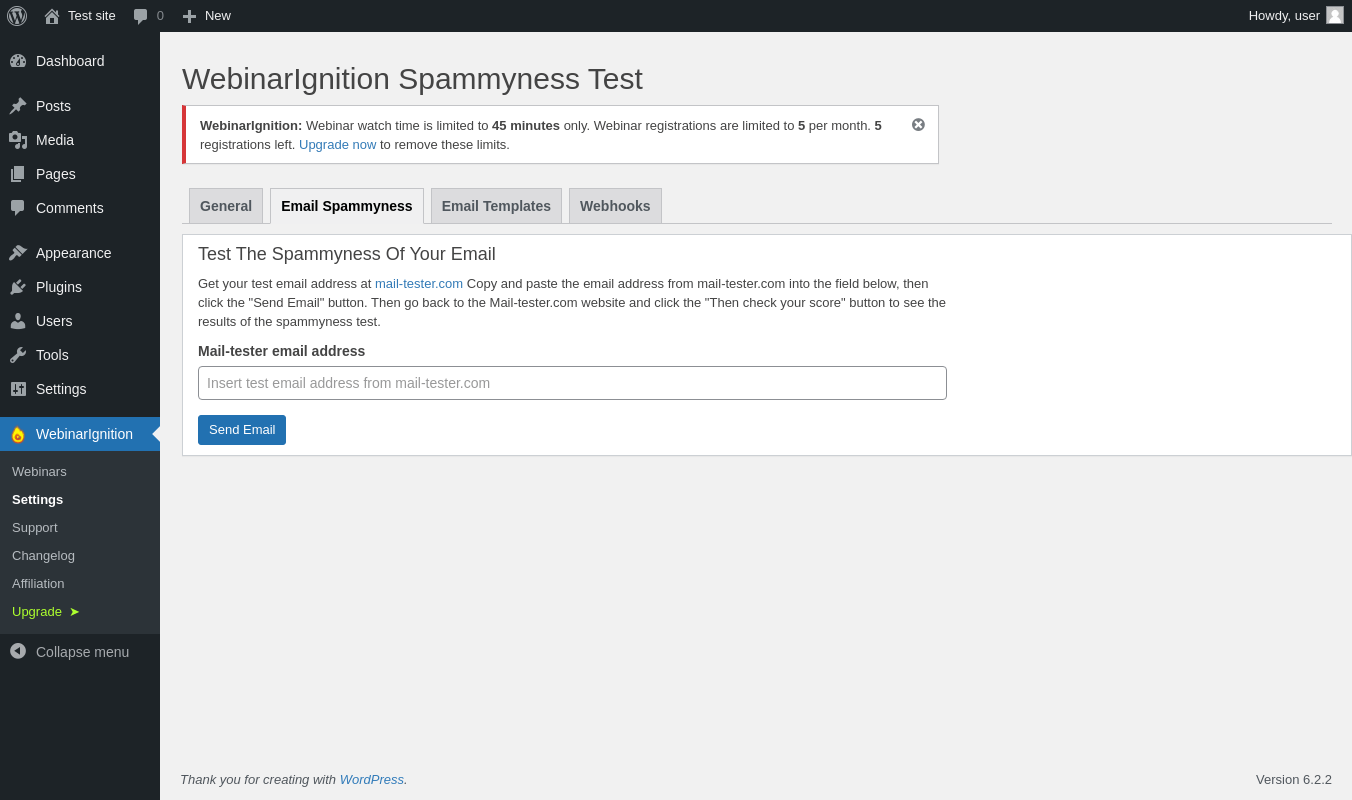Viewport: 1352px width, 800px height.
Task: Click the Appearance paintbrush icon
Action: pos(18,253)
